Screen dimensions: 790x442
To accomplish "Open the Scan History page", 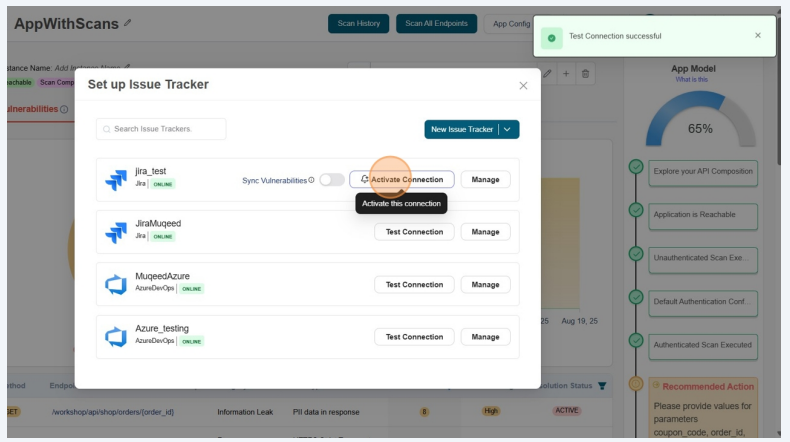I will pyautogui.click(x=358, y=23).
